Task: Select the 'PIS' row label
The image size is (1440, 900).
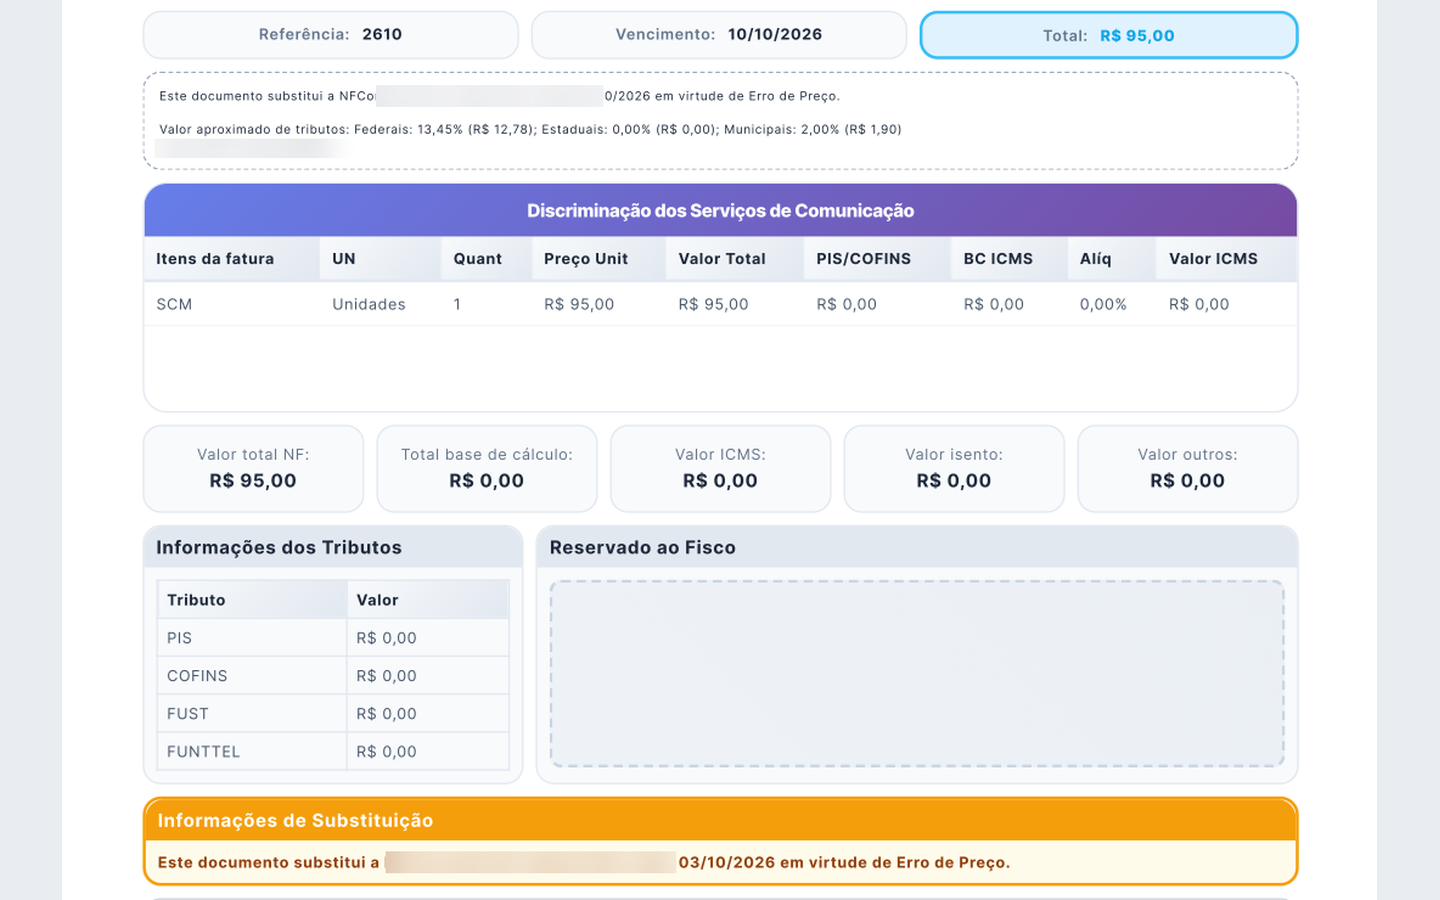Action: (x=179, y=638)
